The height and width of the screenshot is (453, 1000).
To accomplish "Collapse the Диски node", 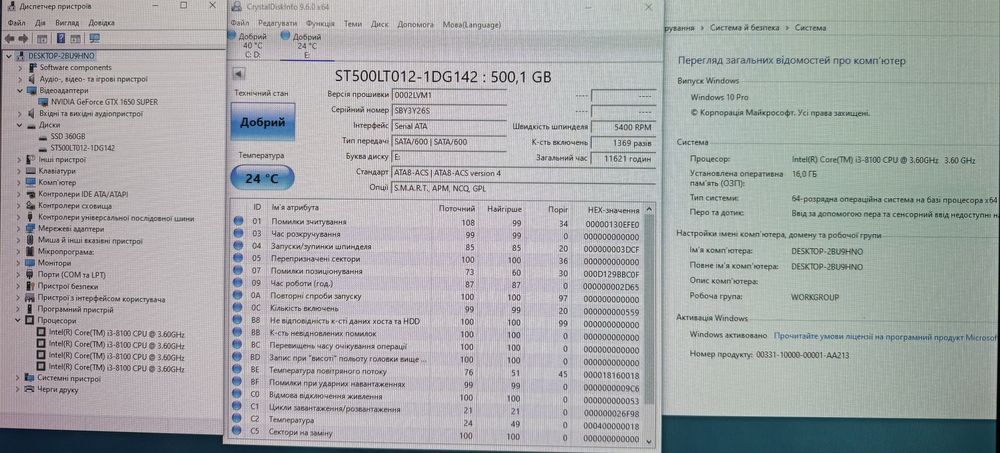I will (20, 126).
